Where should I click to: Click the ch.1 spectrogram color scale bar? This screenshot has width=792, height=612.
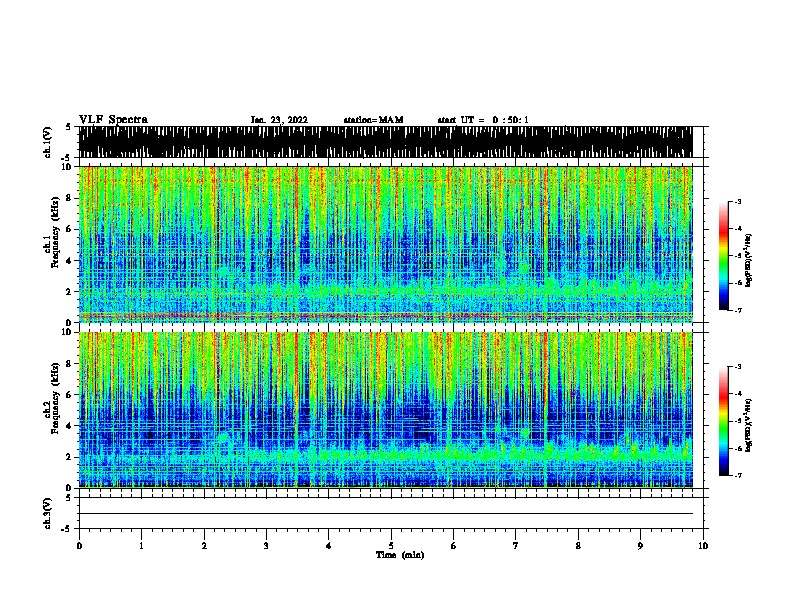pos(724,256)
